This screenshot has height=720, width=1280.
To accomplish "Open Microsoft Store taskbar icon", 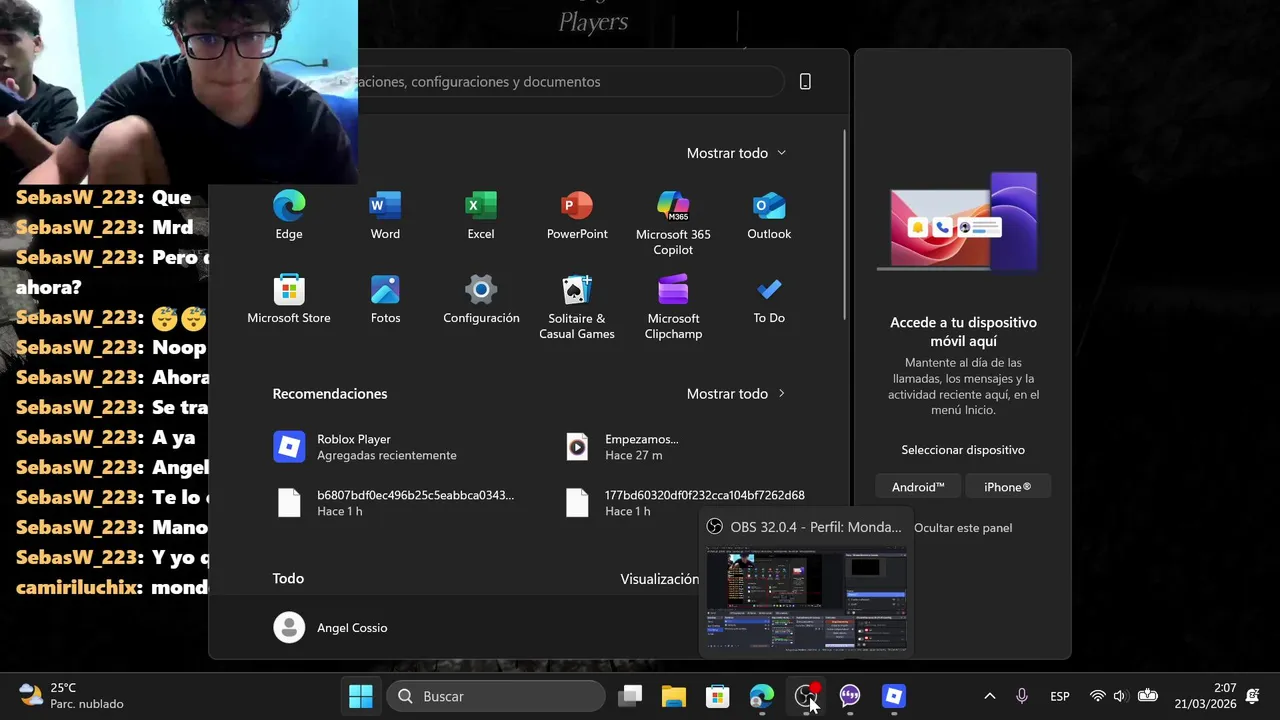I will click(718, 696).
